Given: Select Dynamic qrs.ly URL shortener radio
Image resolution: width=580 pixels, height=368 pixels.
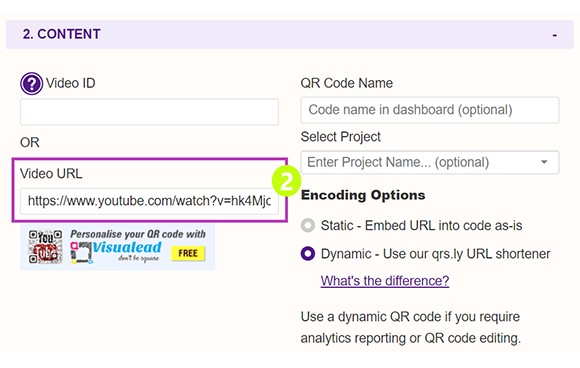Looking at the screenshot, I should (x=308, y=254).
